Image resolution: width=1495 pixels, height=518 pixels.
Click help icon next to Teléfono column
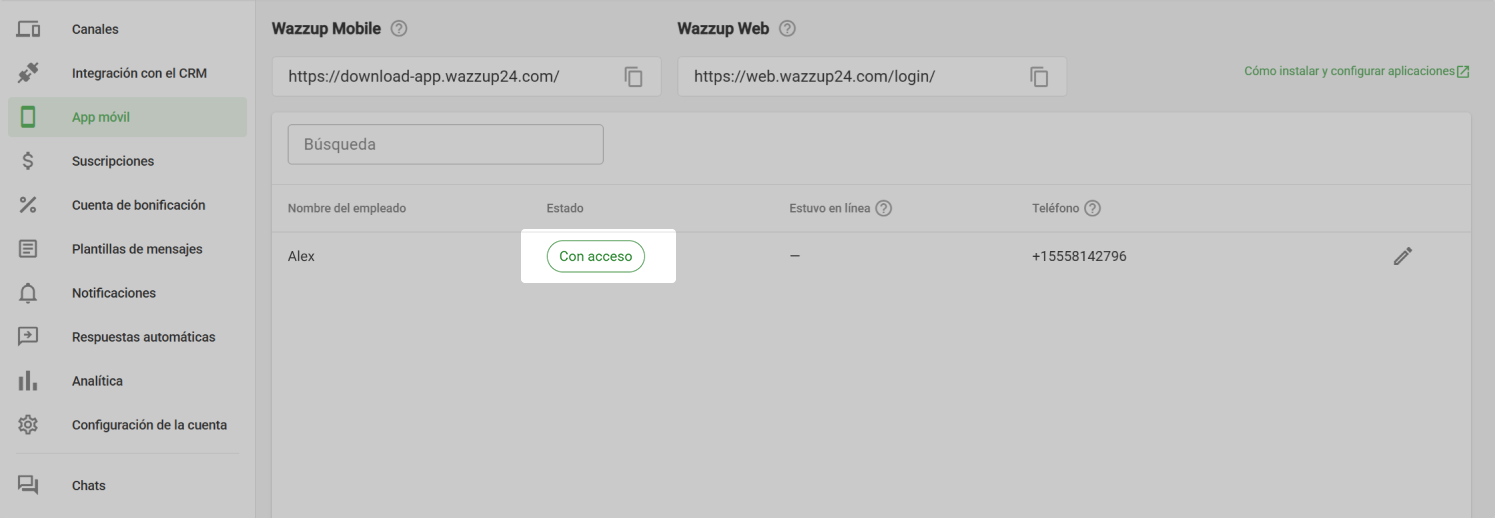pyautogui.click(x=1092, y=208)
